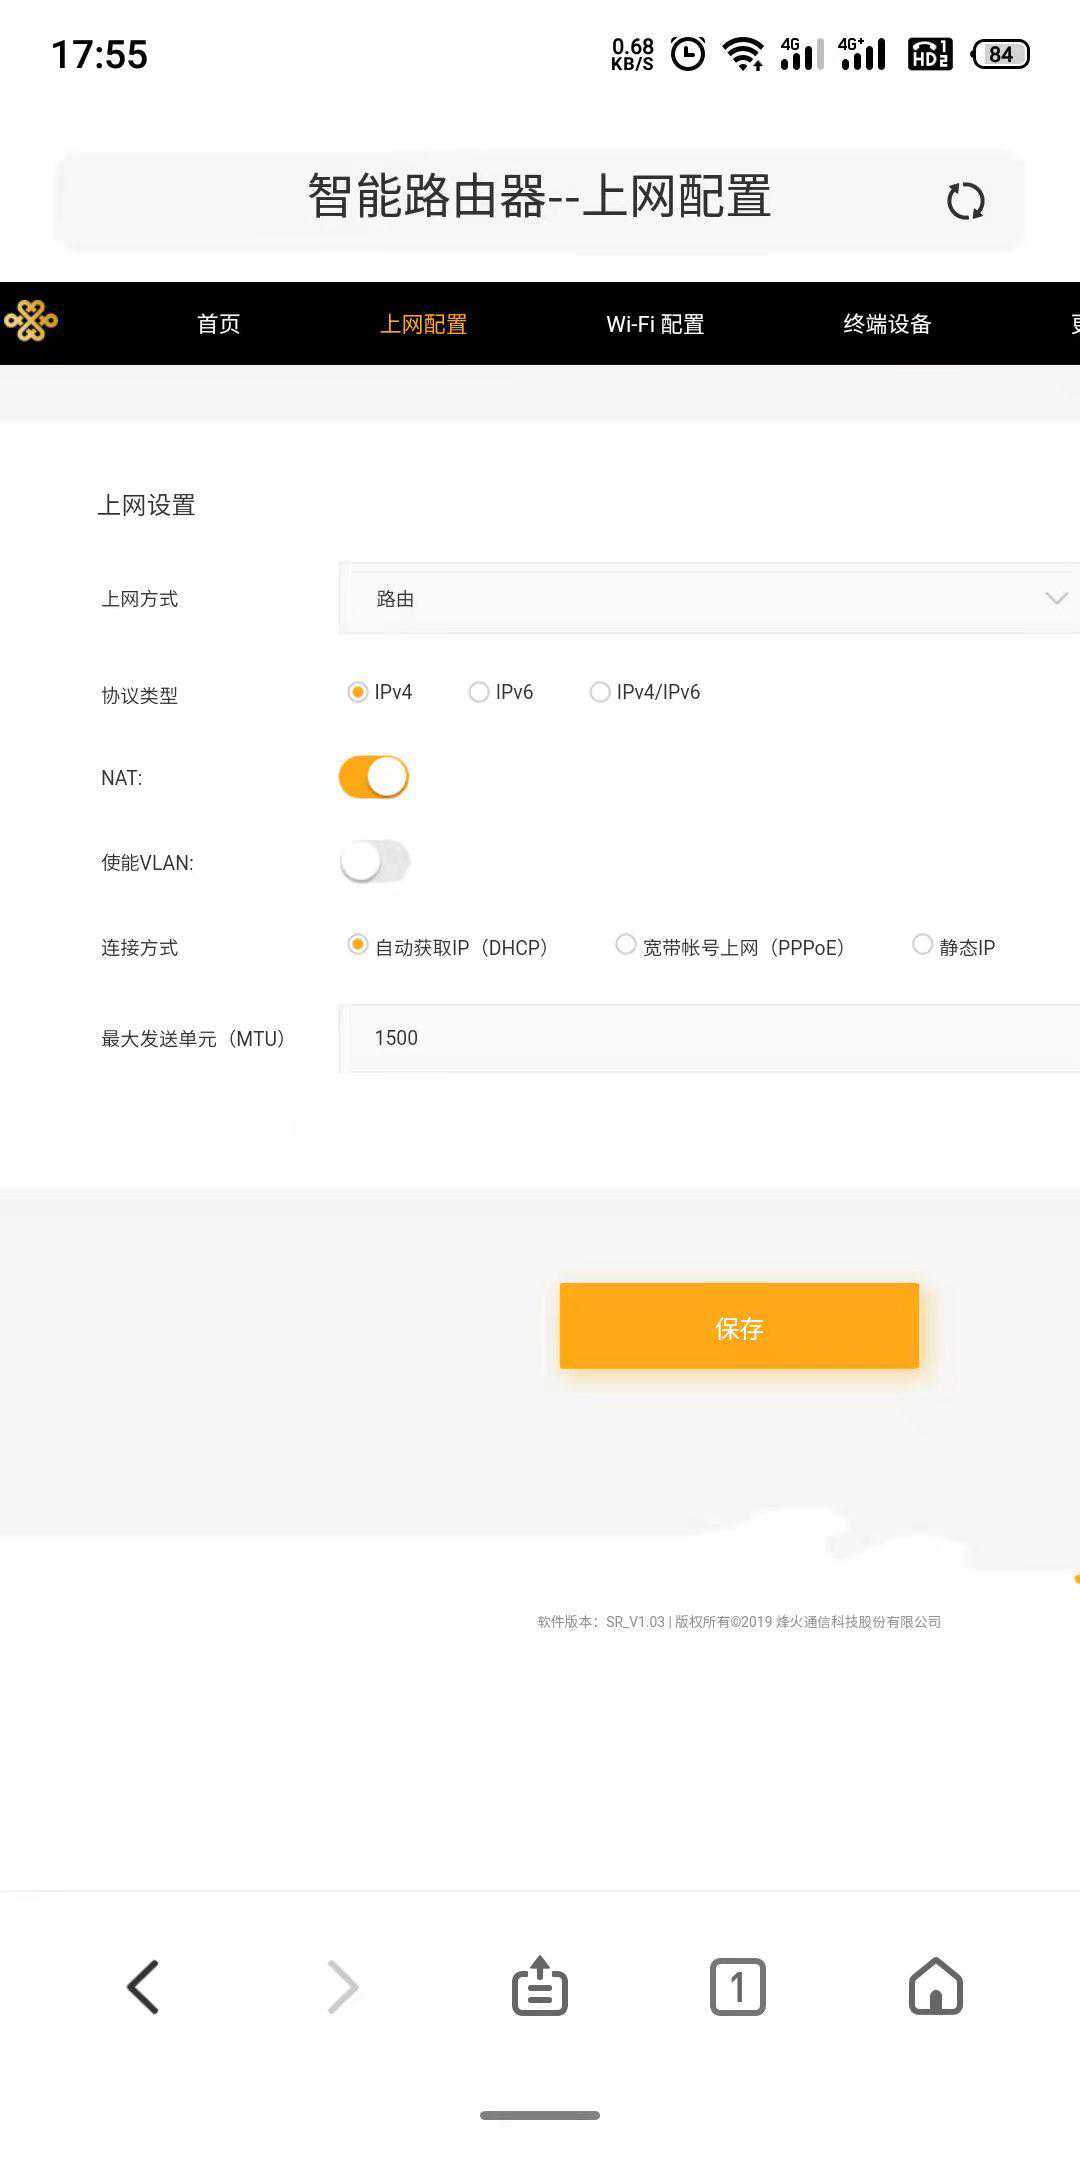The image size is (1080, 2160).
Task: Go to browser home page icon
Action: point(935,1986)
